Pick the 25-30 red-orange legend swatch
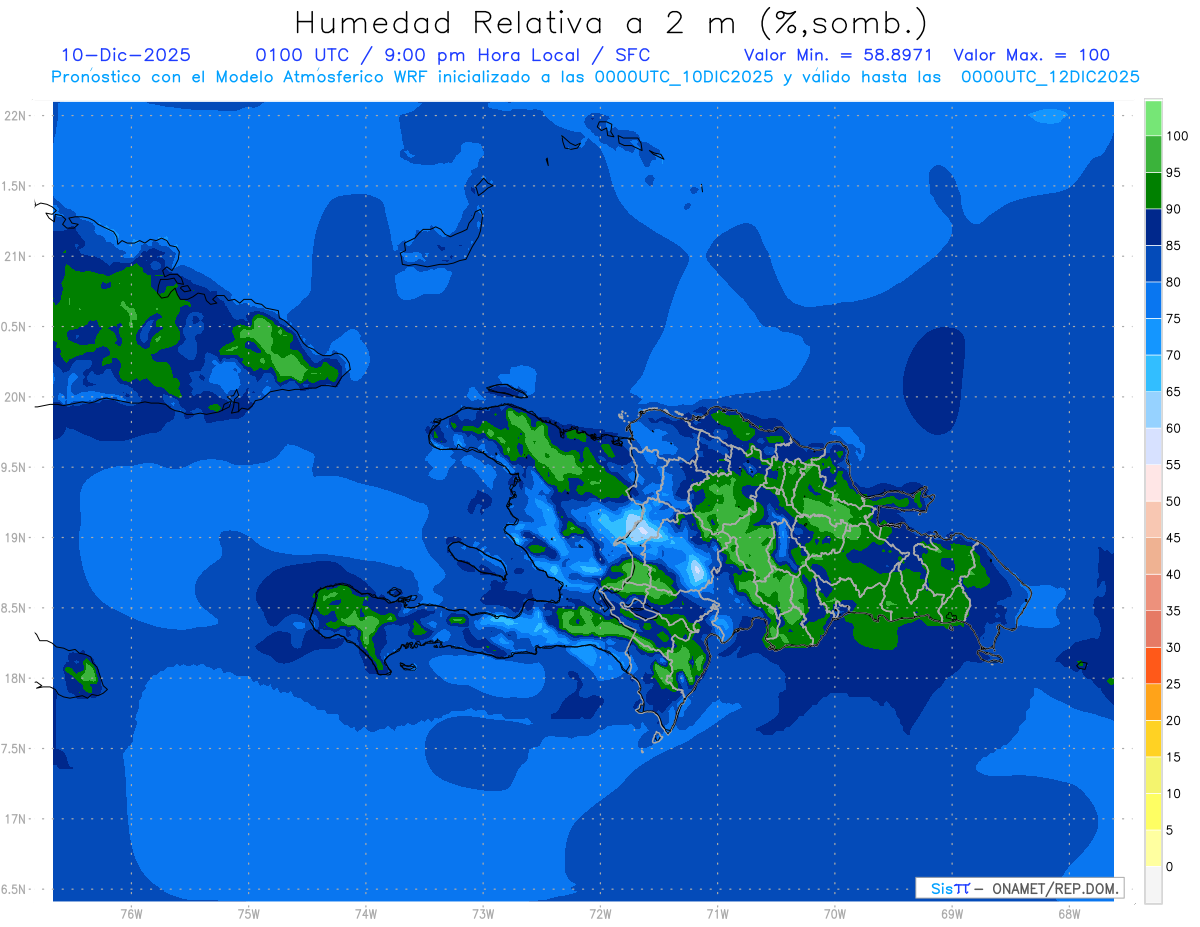 (1153, 665)
